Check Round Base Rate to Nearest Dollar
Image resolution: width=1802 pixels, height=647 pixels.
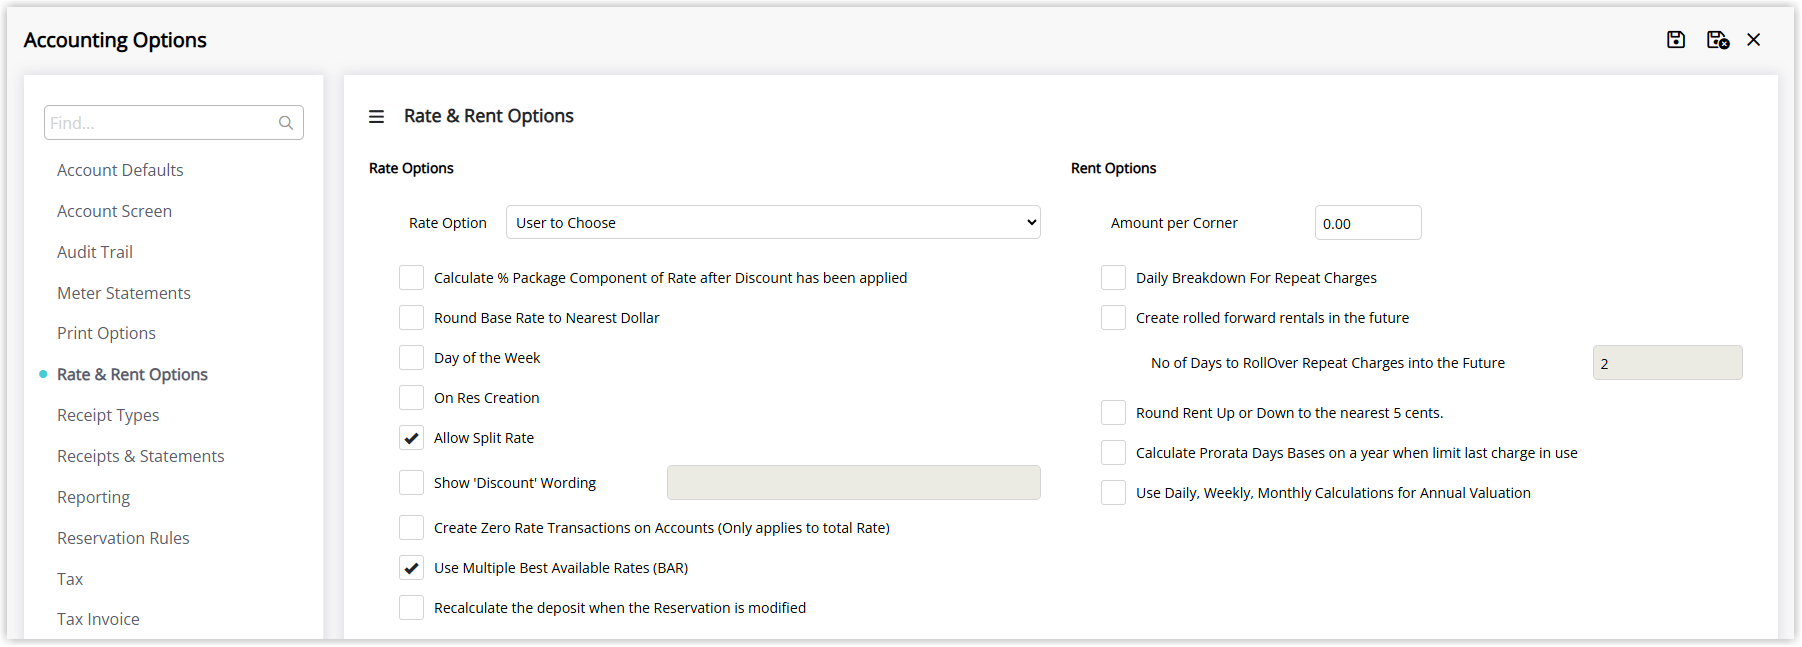(411, 318)
